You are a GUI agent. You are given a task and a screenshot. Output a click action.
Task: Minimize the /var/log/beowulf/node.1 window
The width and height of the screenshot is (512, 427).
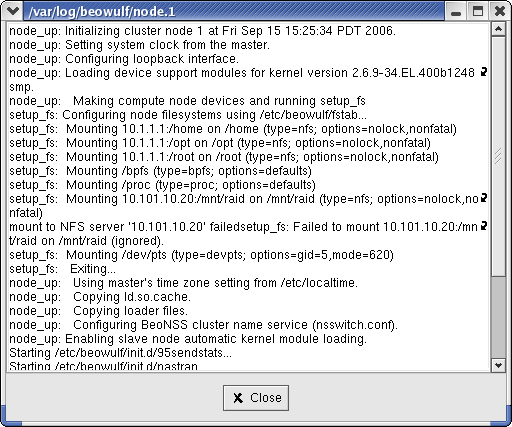(456, 11)
